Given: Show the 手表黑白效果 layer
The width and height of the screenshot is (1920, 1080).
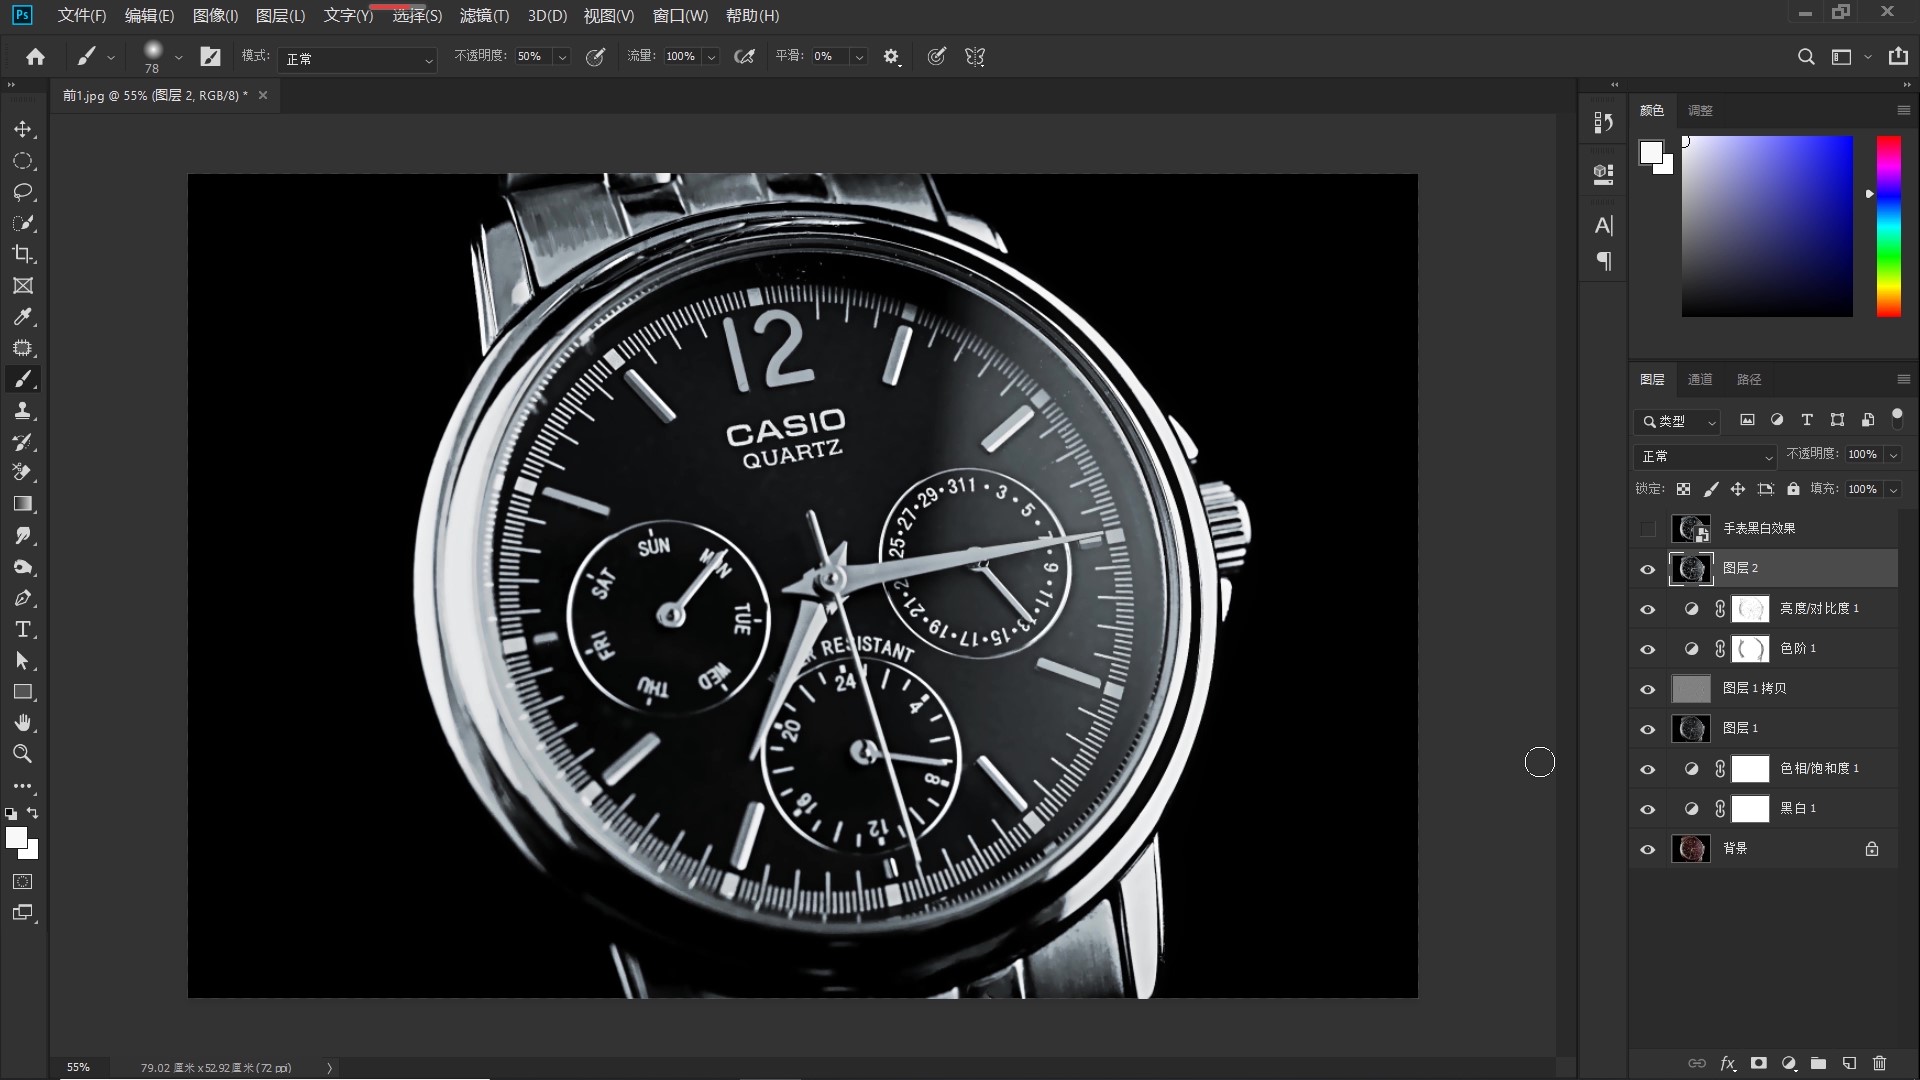Looking at the screenshot, I should coord(1648,529).
